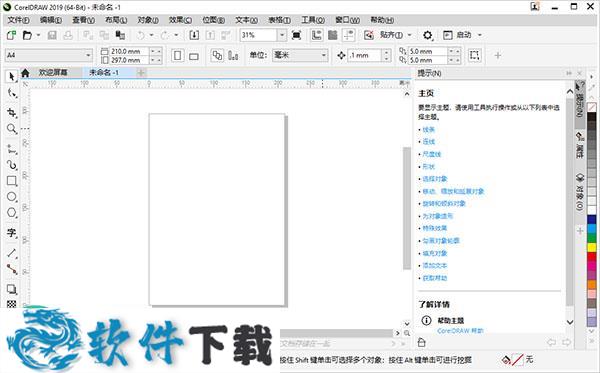Viewport: 600px width, 373px height.
Task: Open Options via the gear icon
Action: pos(427,35)
